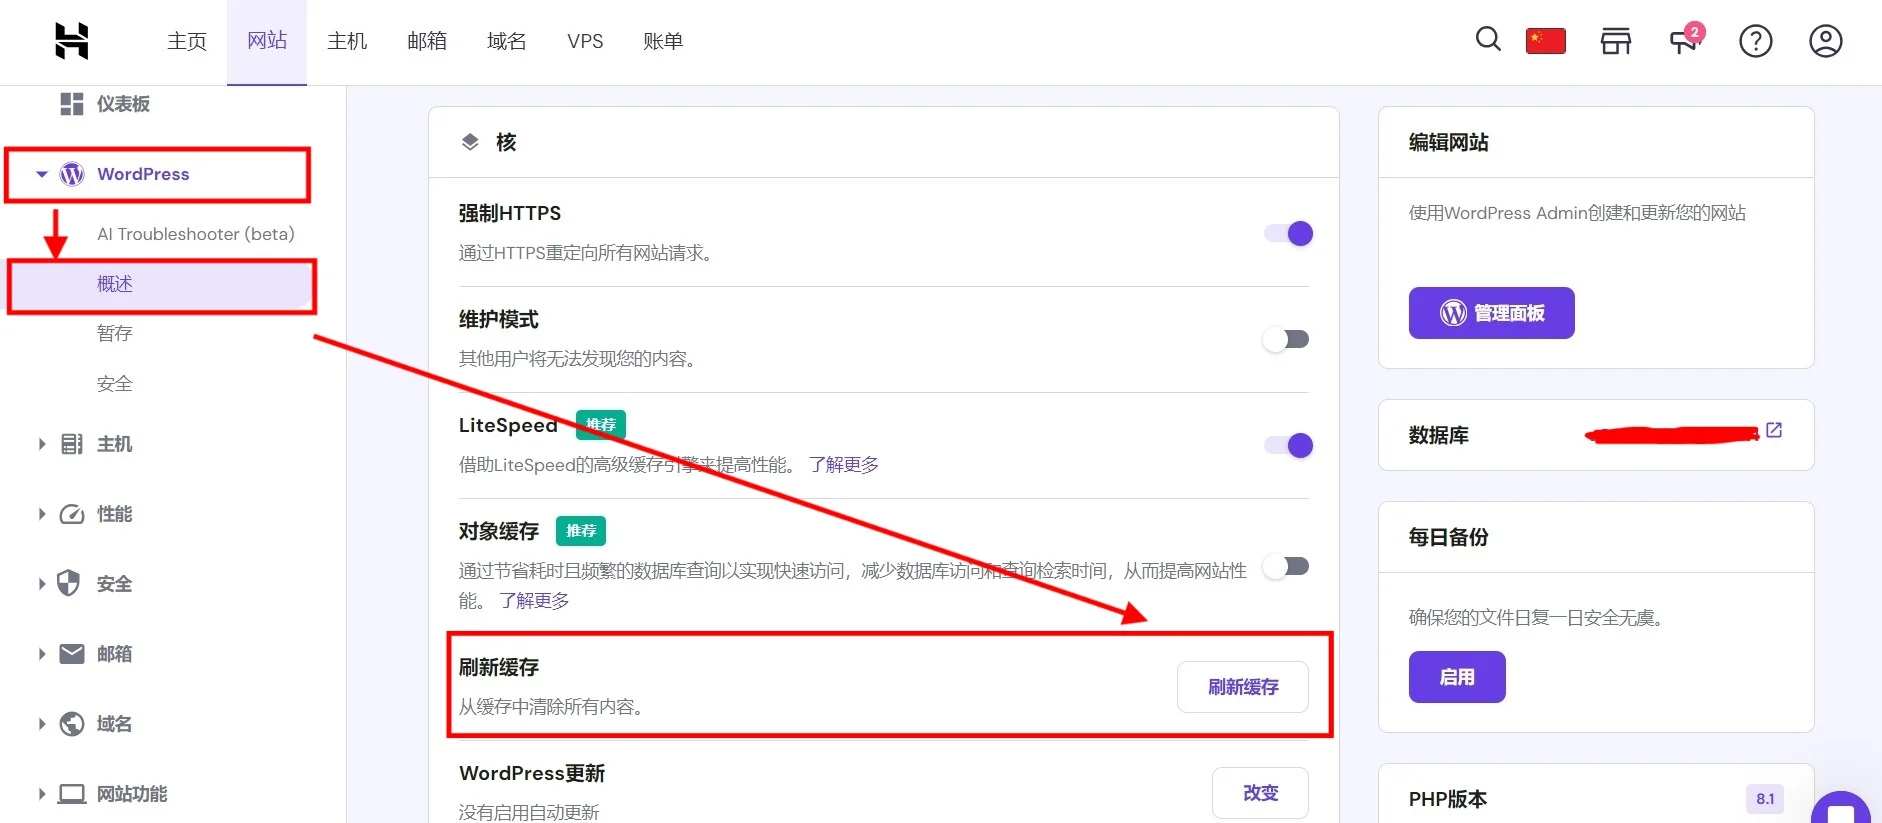Expand the 性能 sidebar section
The image size is (1882, 823).
tap(41, 514)
